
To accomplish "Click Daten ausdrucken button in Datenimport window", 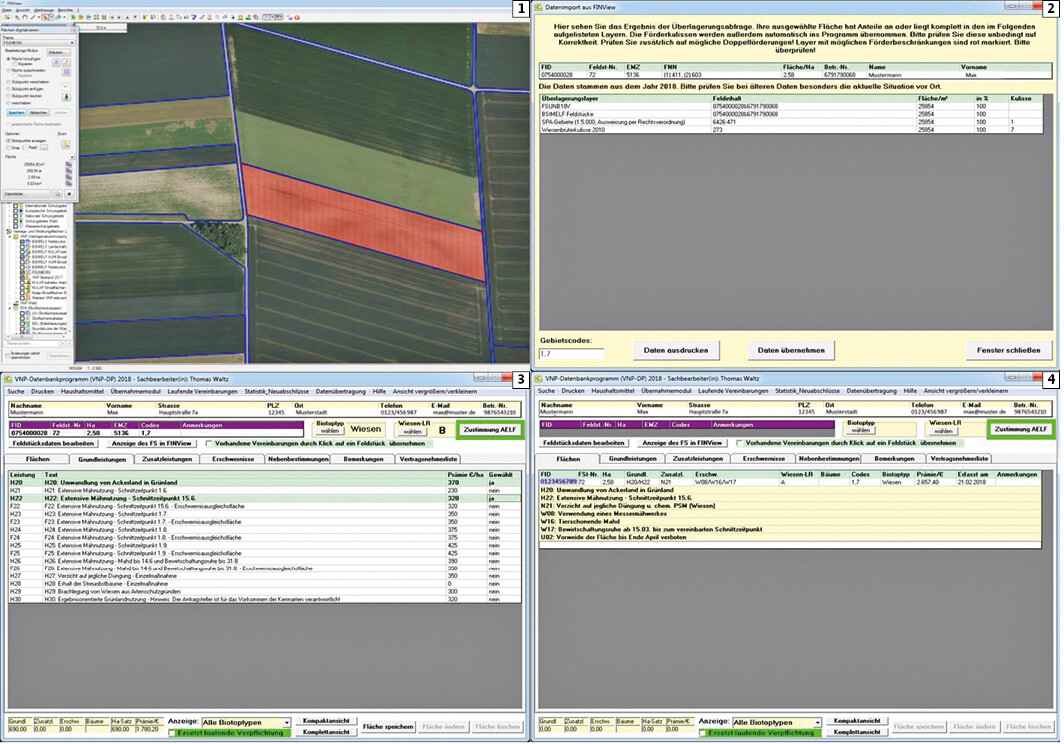I will [676, 350].
